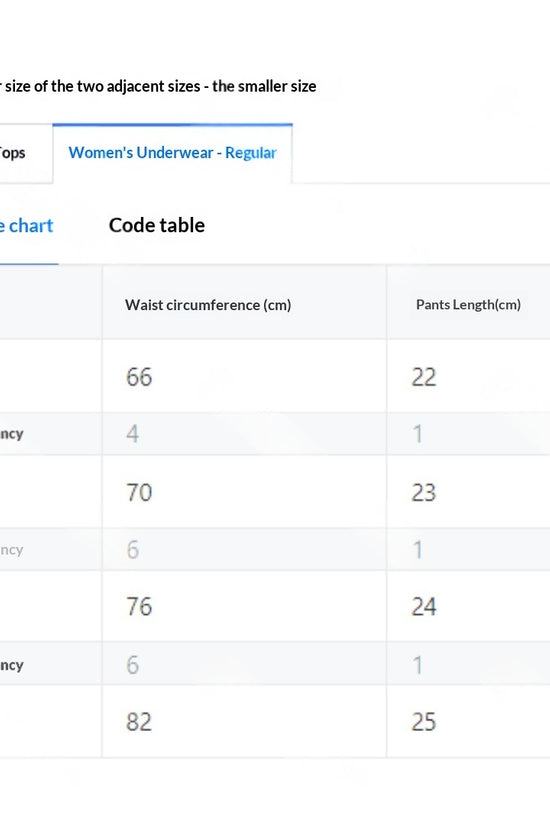Click waist difference value 4
Image resolution: width=550 pixels, height=825 pixels.
133,434
